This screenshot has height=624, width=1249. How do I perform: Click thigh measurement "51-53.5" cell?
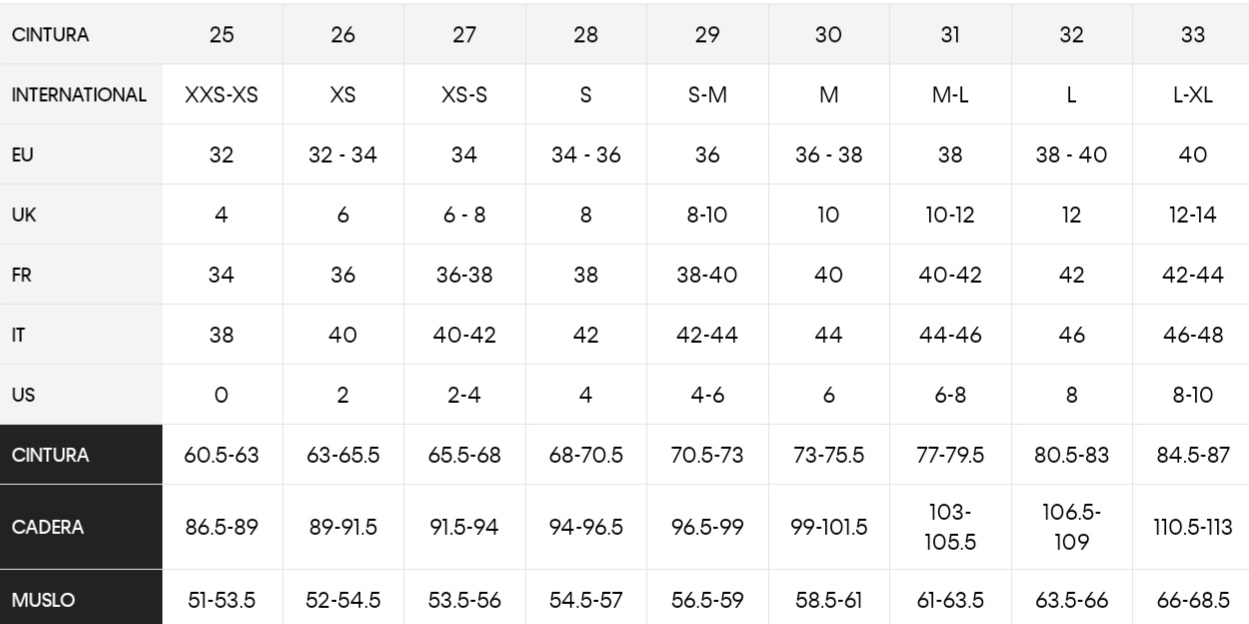point(222,601)
